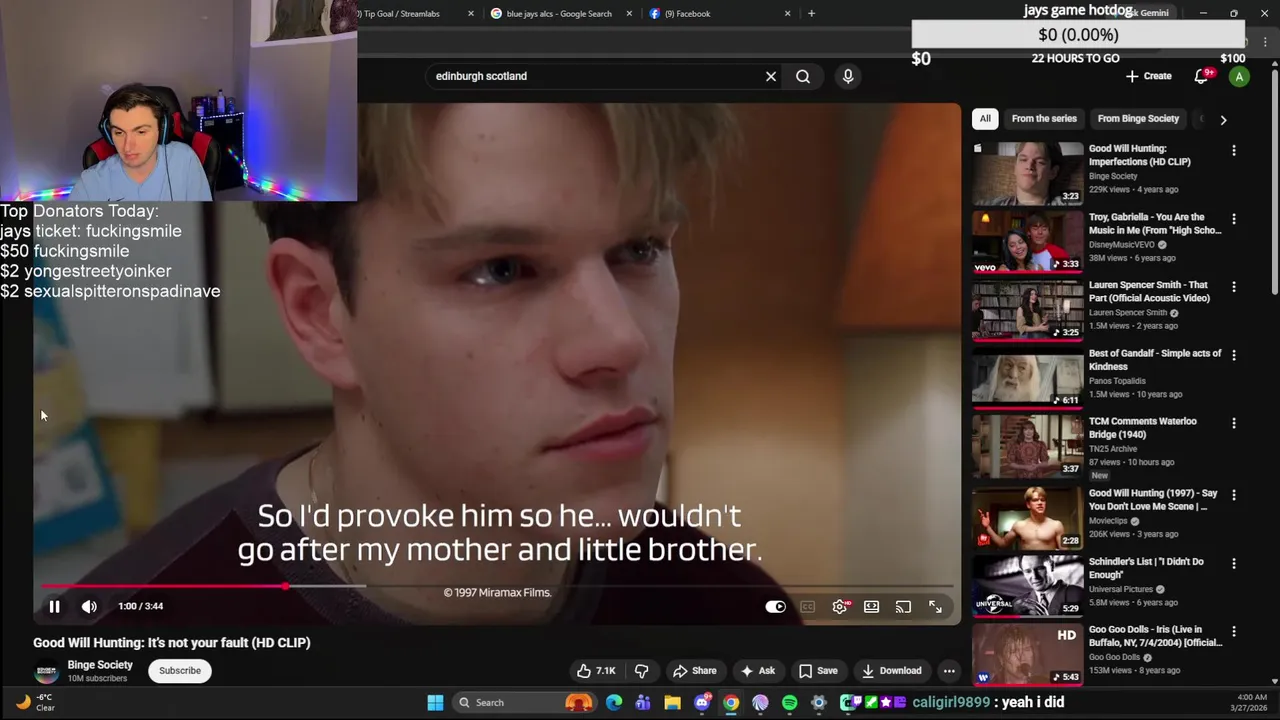Close the Facebook browser tab
The height and width of the screenshot is (720, 1280).
(x=787, y=14)
